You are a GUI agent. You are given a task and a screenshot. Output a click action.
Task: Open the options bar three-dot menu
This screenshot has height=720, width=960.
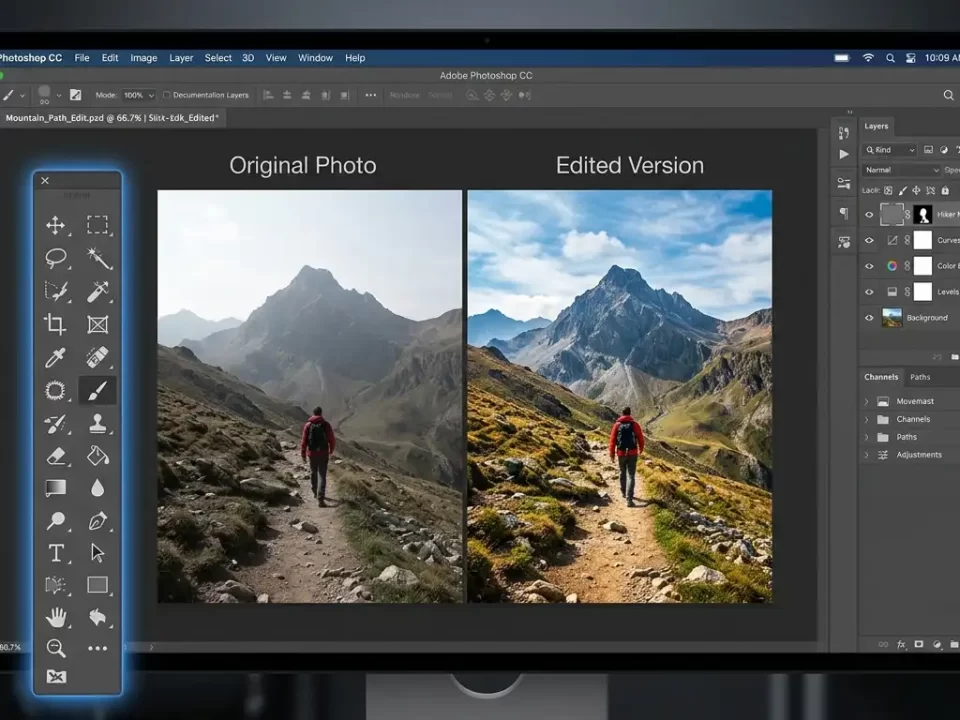370,95
